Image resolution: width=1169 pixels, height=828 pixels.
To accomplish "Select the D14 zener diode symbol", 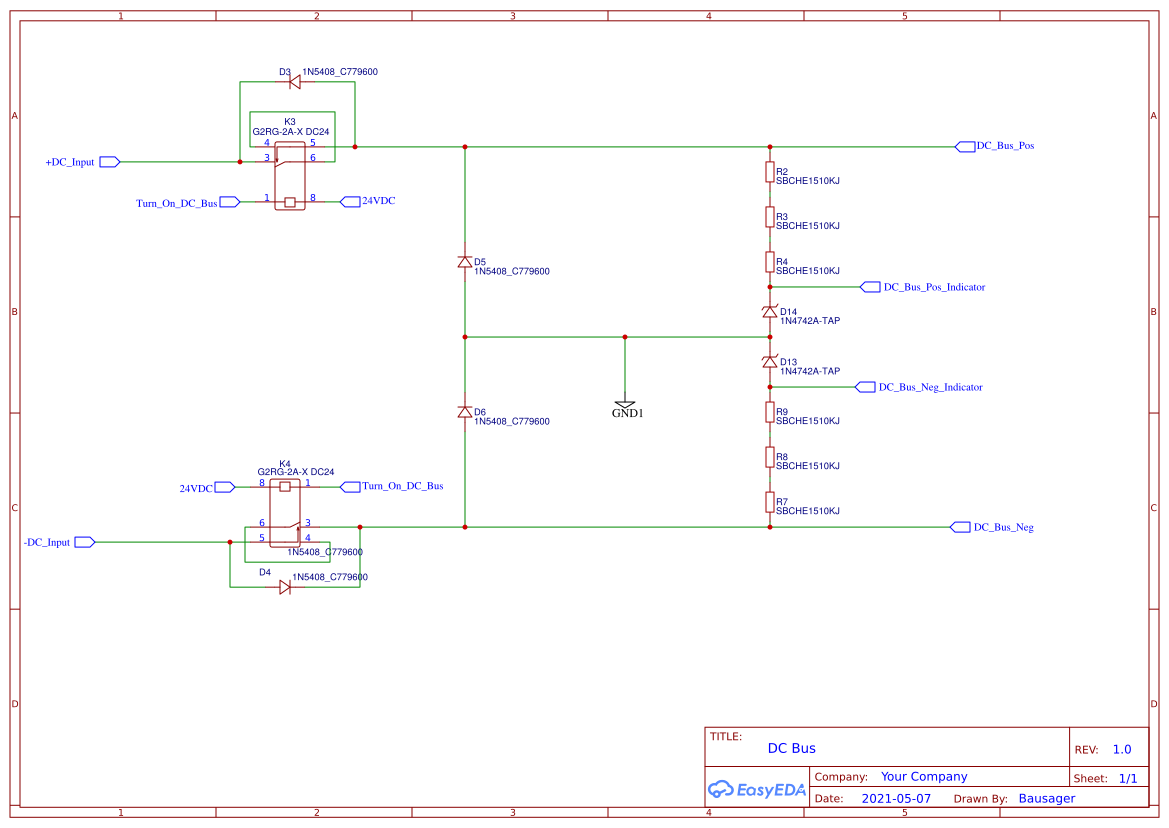I will (770, 312).
